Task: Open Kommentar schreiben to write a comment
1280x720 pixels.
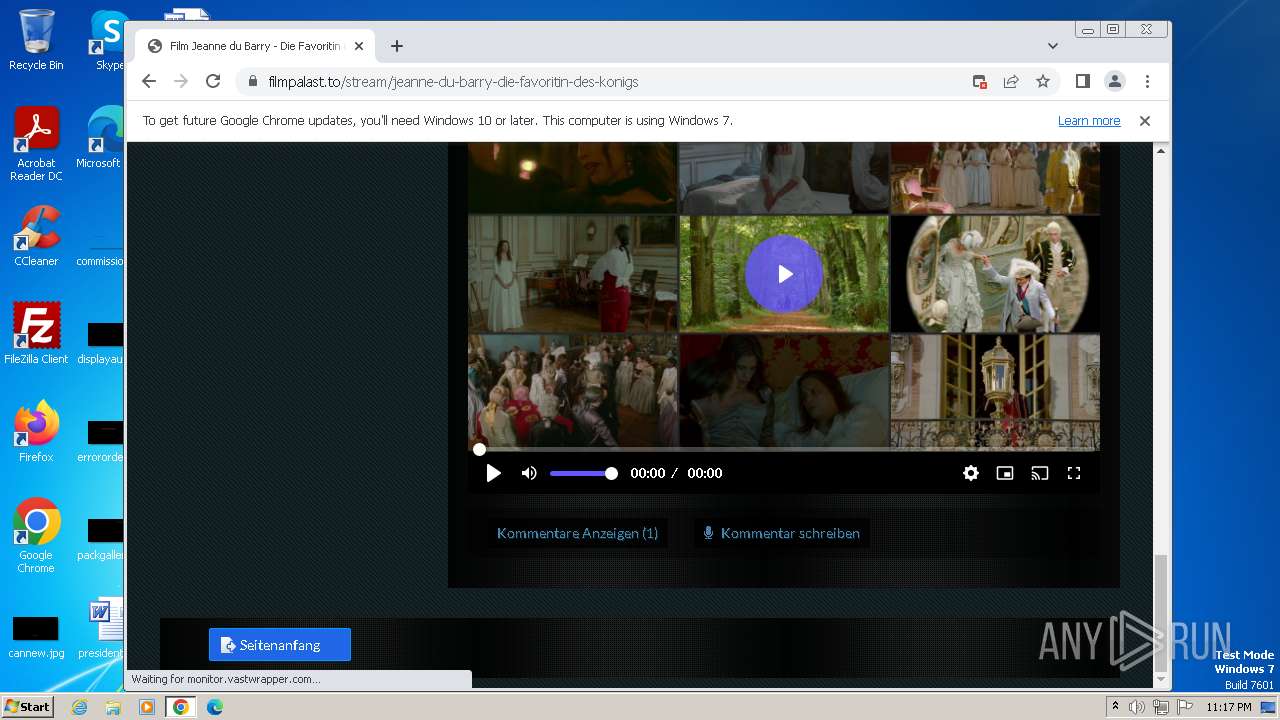Action: click(781, 533)
